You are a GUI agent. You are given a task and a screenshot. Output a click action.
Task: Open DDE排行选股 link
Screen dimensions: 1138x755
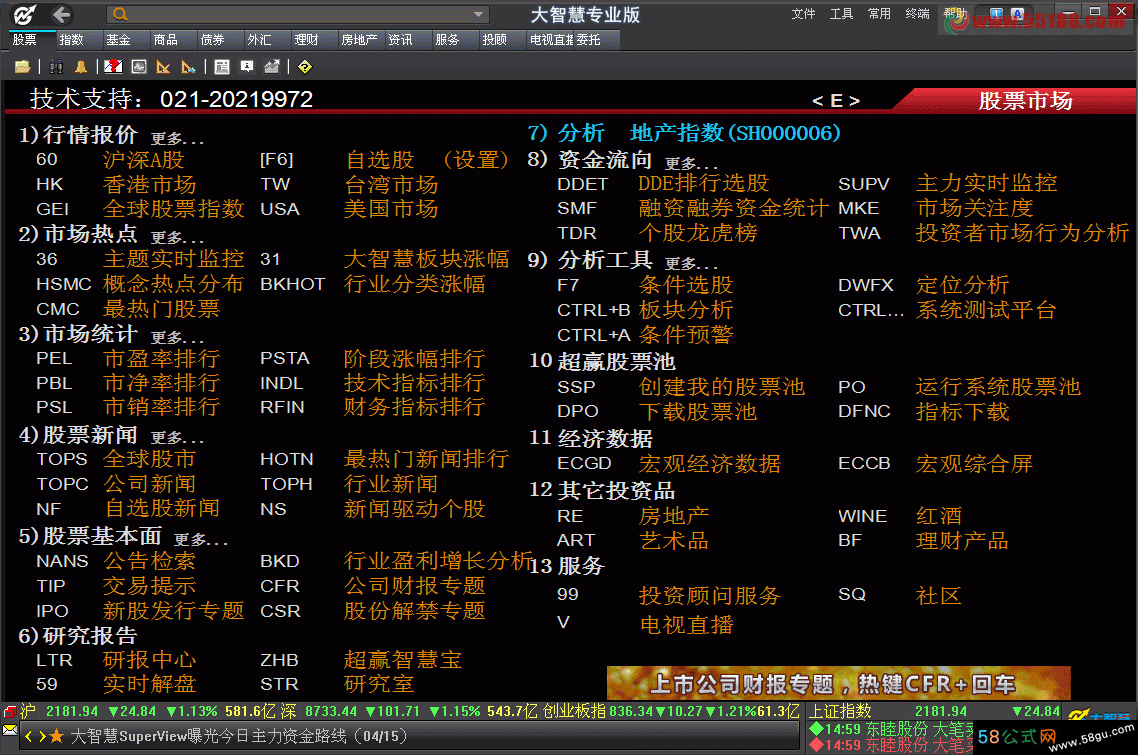[x=703, y=184]
